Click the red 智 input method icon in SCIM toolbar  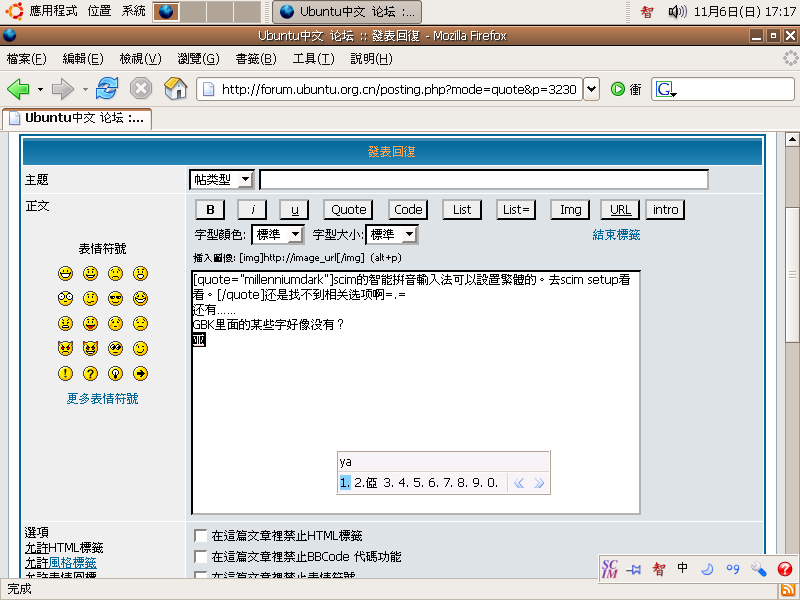(659, 569)
